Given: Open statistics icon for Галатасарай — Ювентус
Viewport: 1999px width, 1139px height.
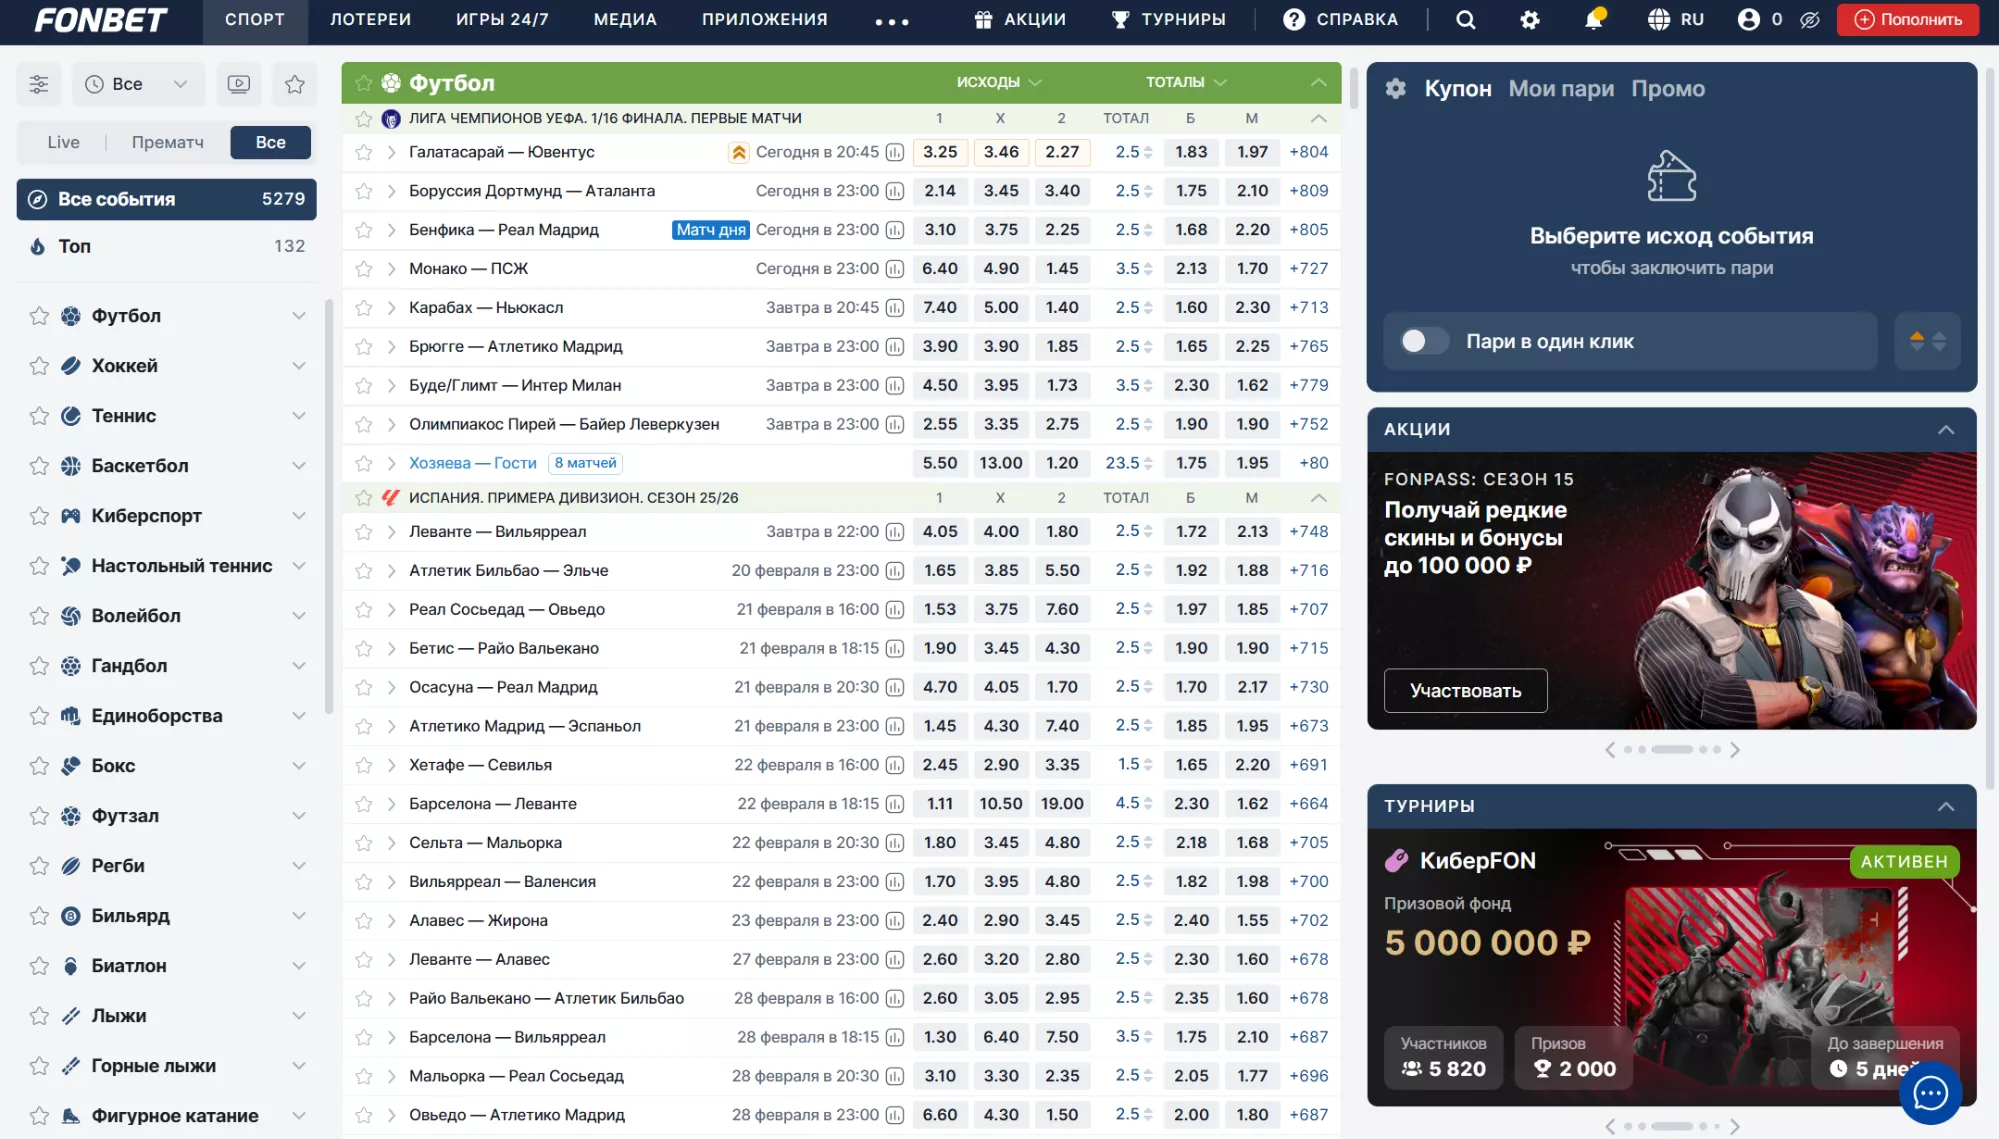Looking at the screenshot, I should click(x=895, y=152).
